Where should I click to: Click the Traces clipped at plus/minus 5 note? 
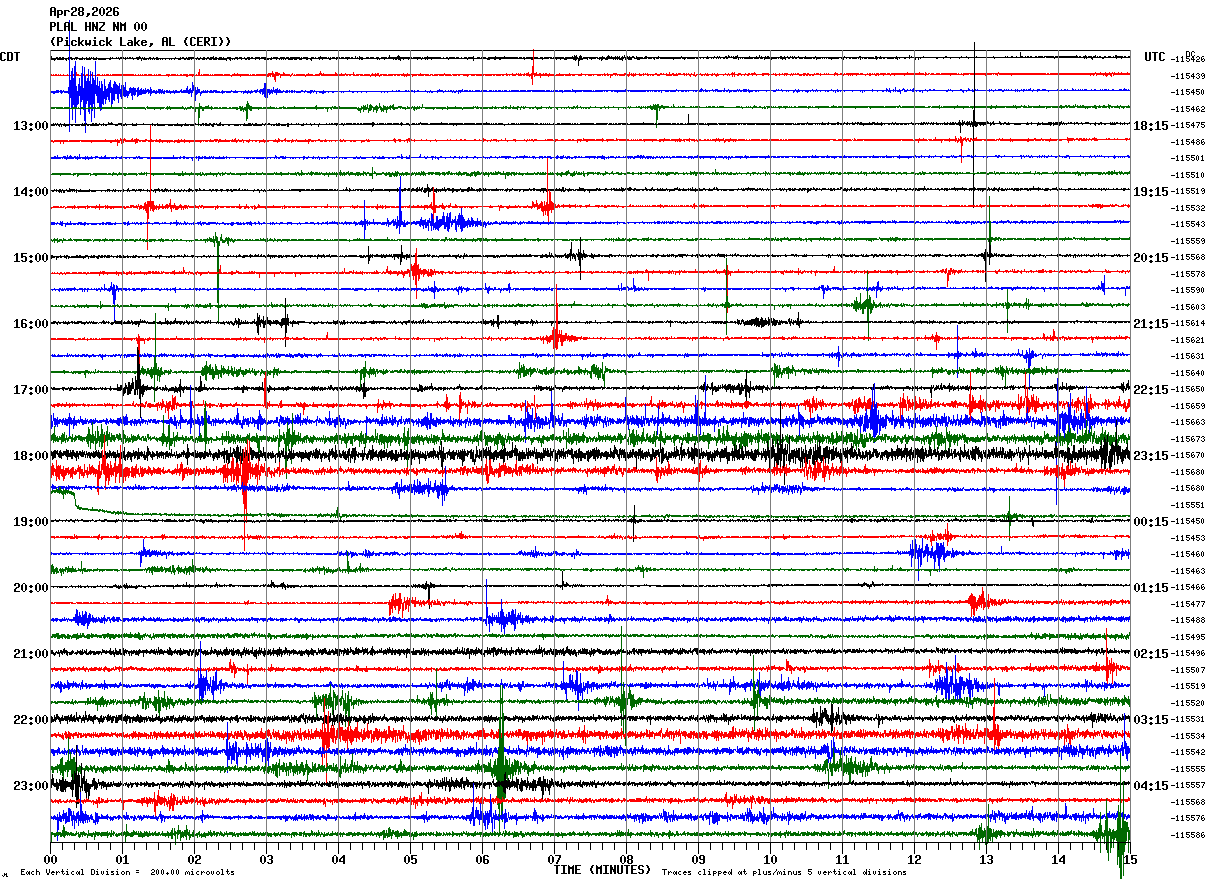coord(784,873)
